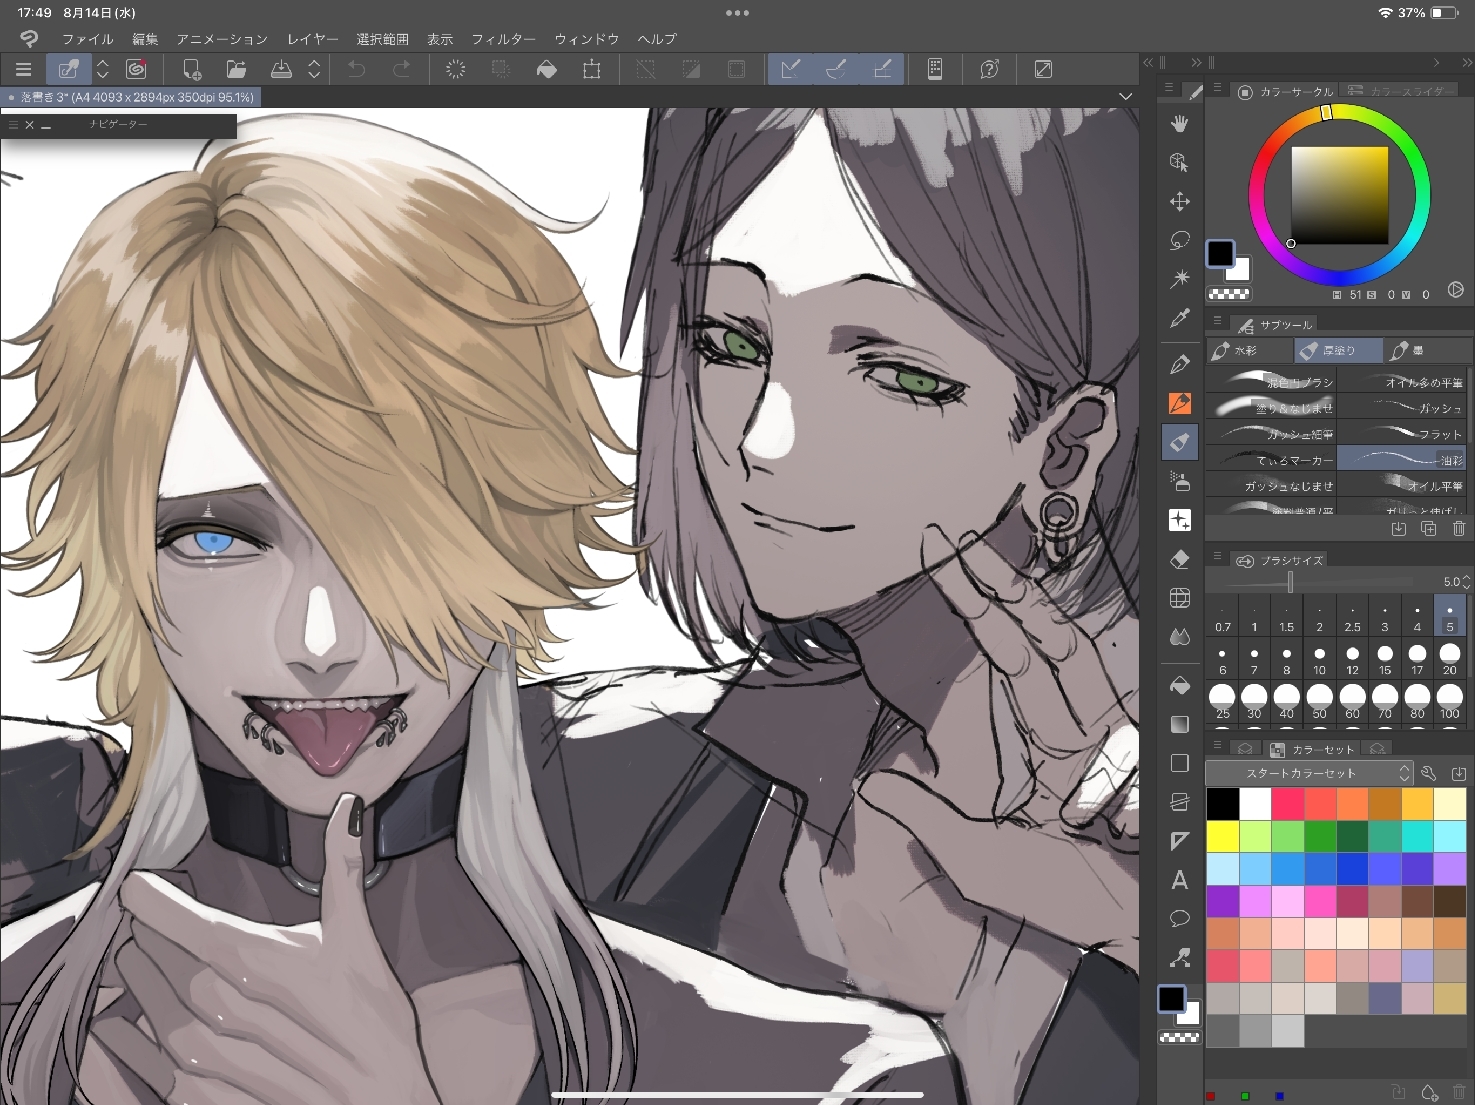Toggle snap to ruler in command bar

coord(790,69)
